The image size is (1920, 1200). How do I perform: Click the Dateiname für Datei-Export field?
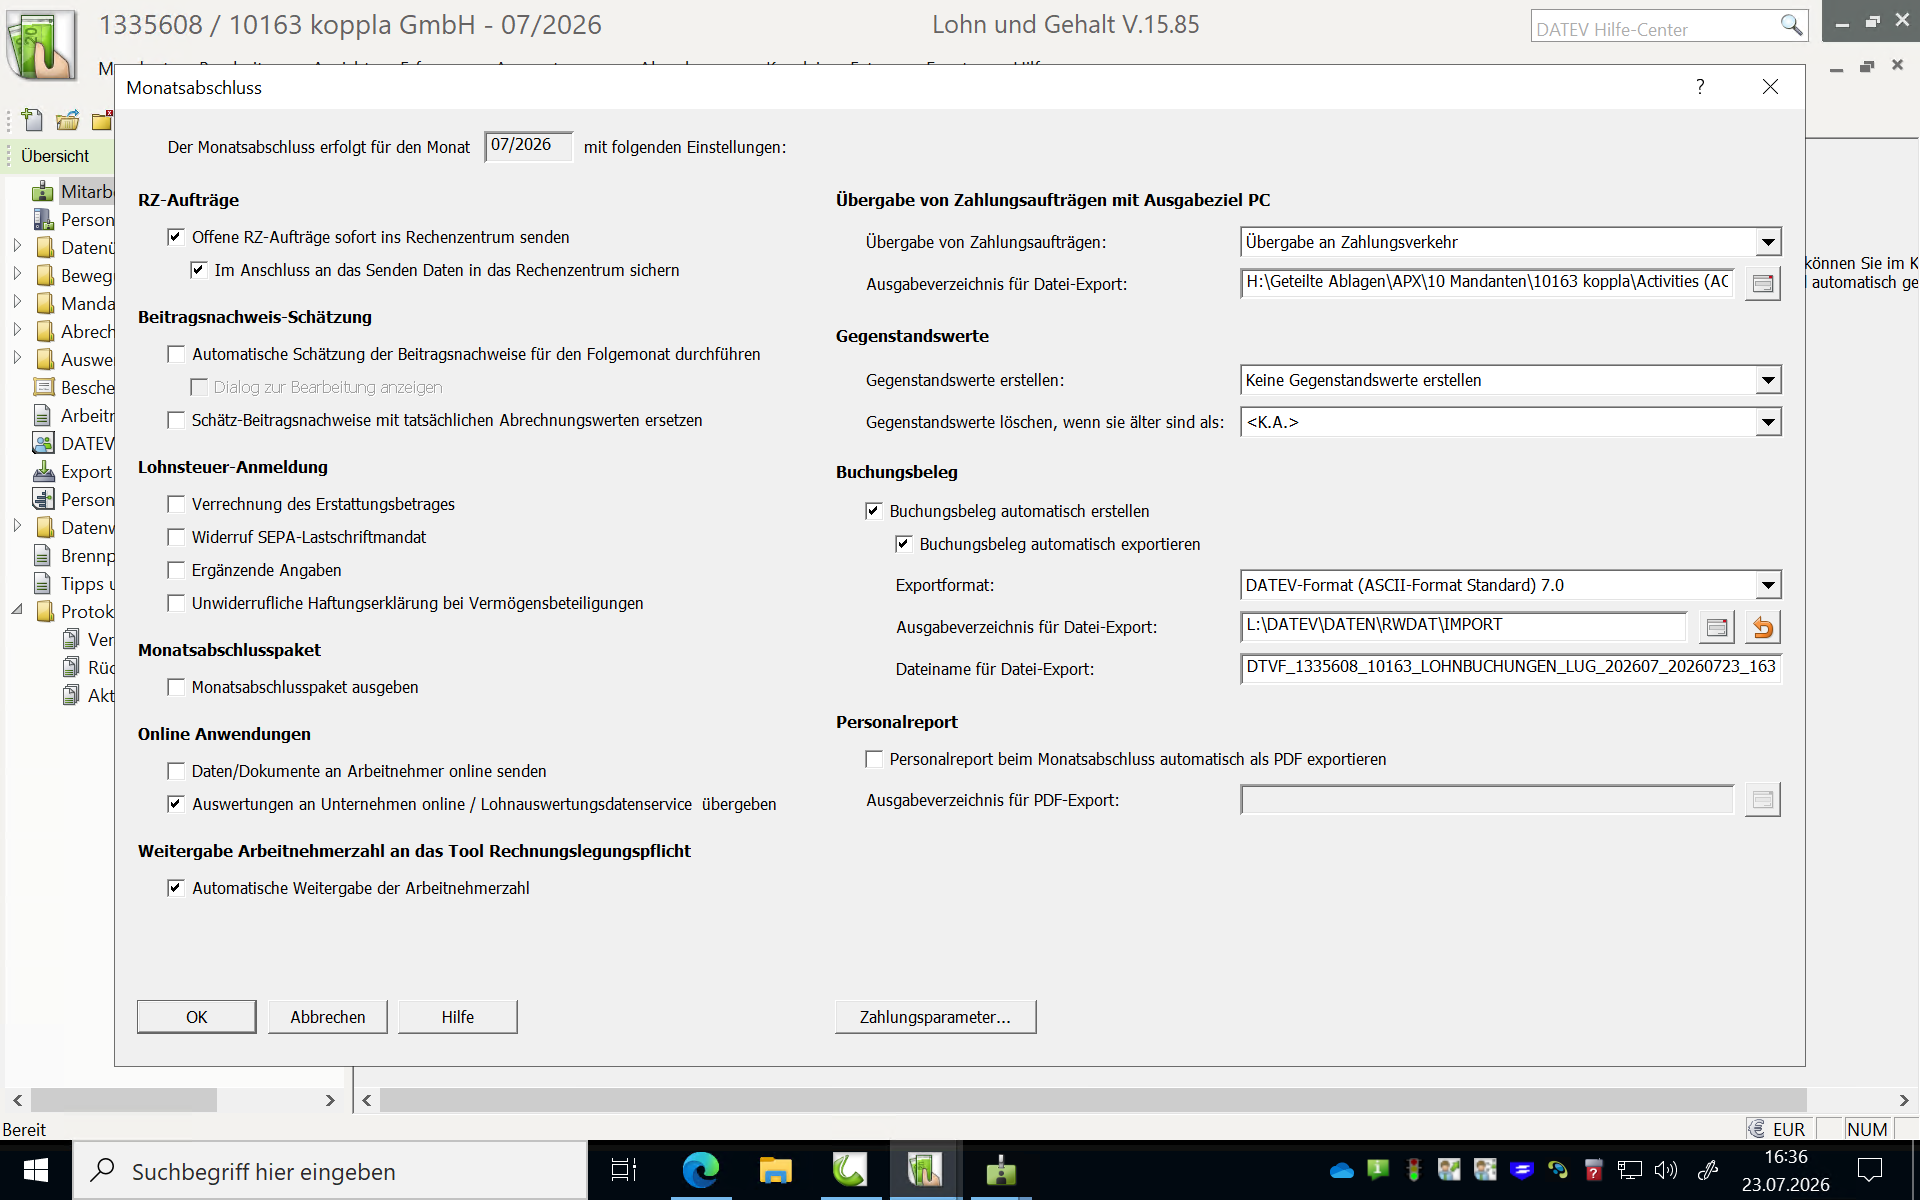1510,667
